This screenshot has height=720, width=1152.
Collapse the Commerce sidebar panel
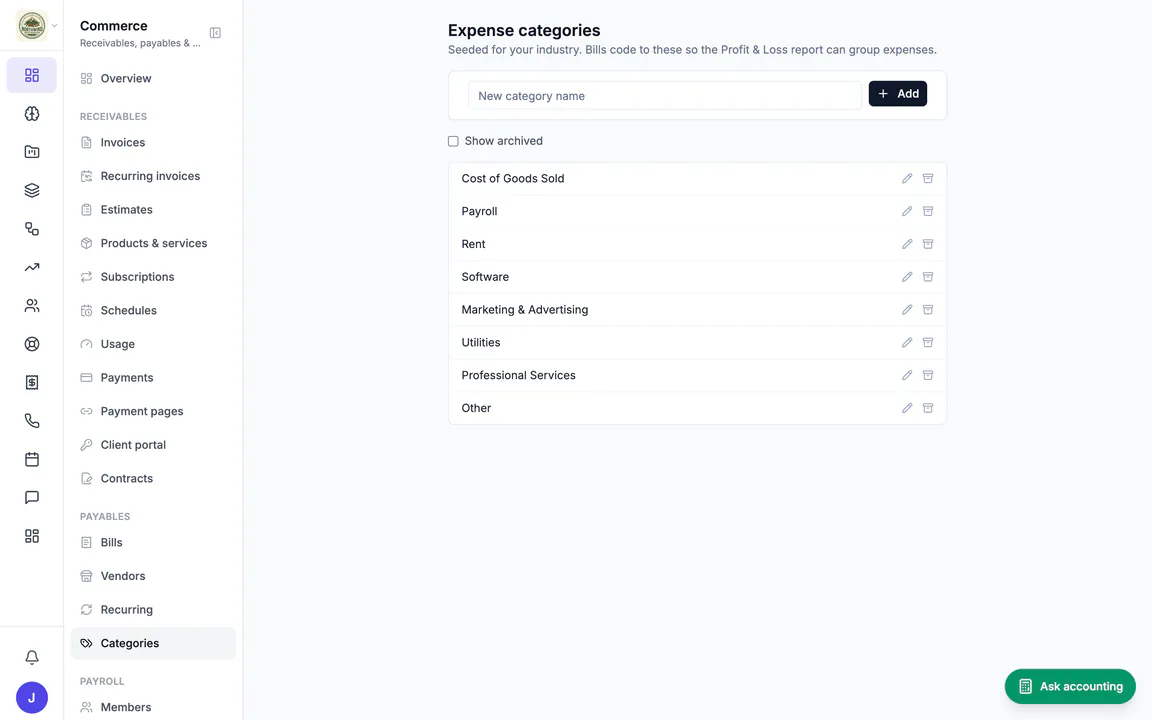(215, 33)
